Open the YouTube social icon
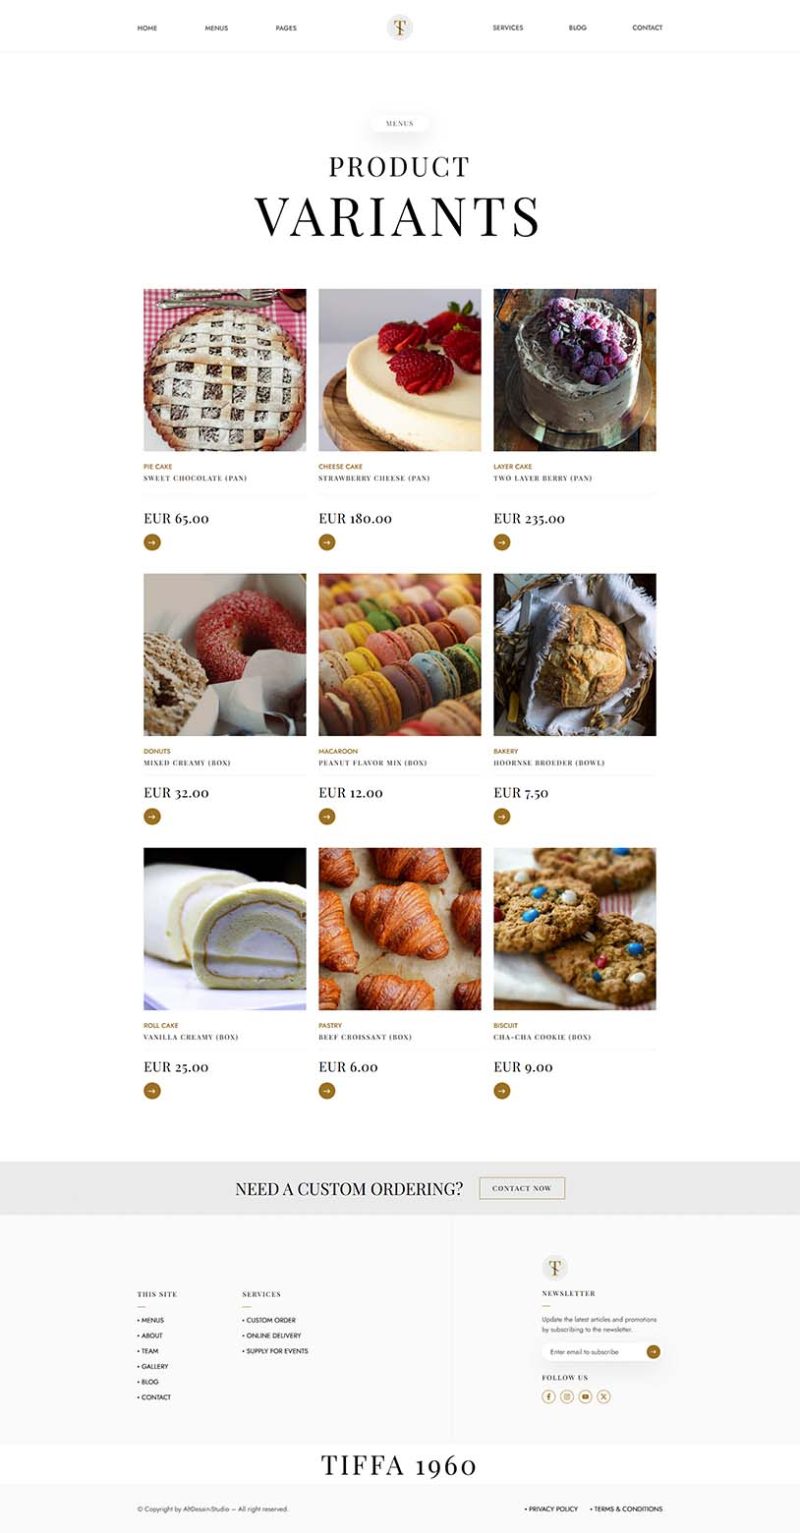Viewport: 800px width, 1533px height. [585, 1396]
